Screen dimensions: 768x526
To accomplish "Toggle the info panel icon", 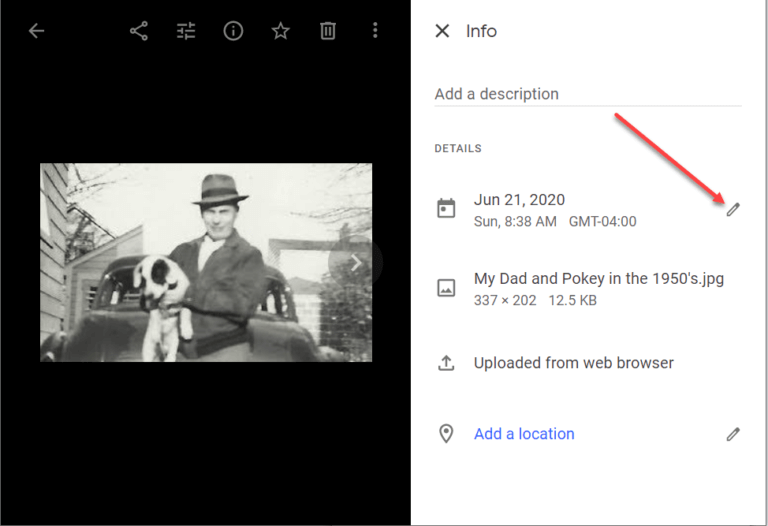I will pos(233,31).
